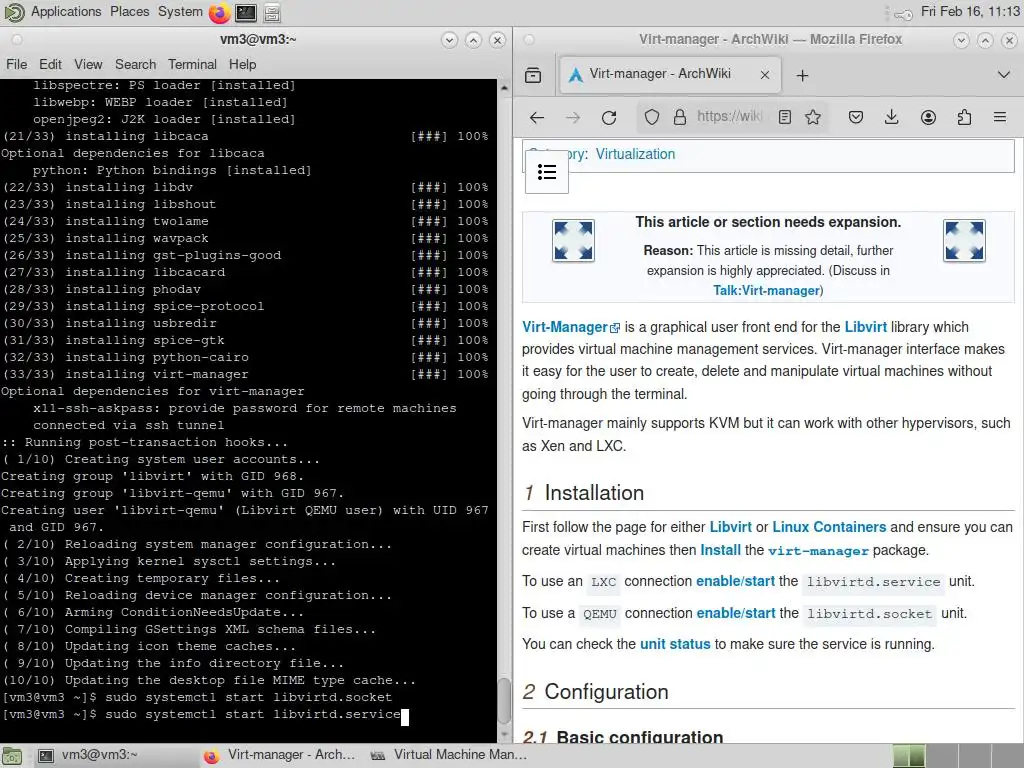Viewport: 1024px width, 768px height.
Task: Toggle reader view in Firefox
Action: point(785,117)
